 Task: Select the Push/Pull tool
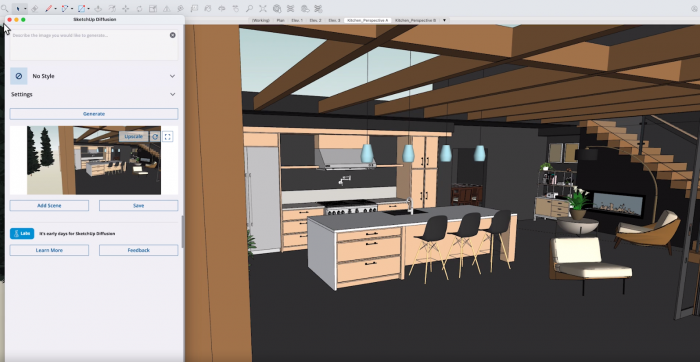click(x=98, y=8)
